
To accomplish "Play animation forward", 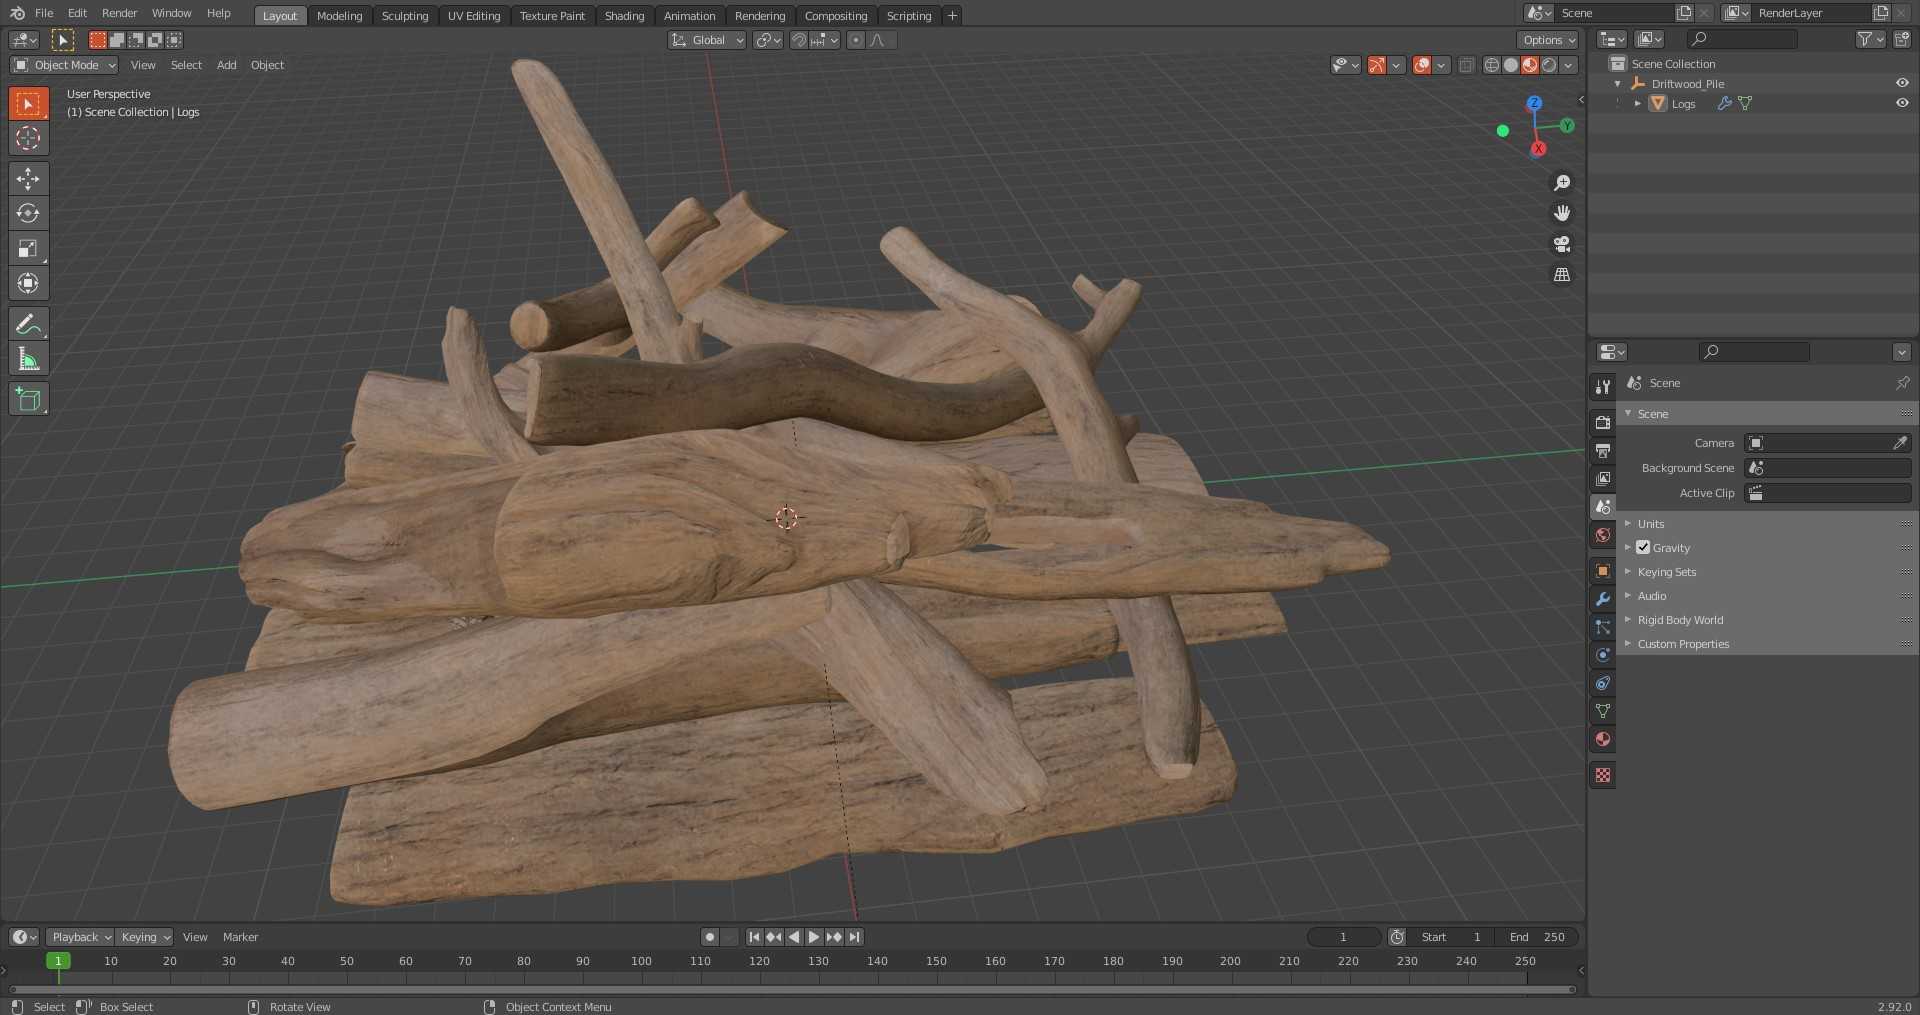I will point(813,937).
